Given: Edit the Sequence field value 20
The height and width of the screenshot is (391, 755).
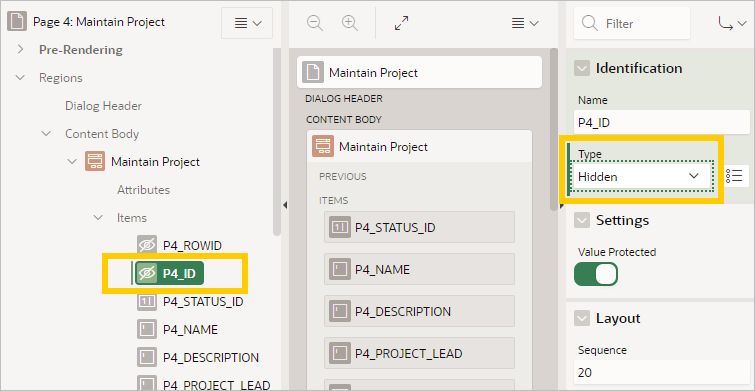Looking at the screenshot, I should [x=662, y=373].
